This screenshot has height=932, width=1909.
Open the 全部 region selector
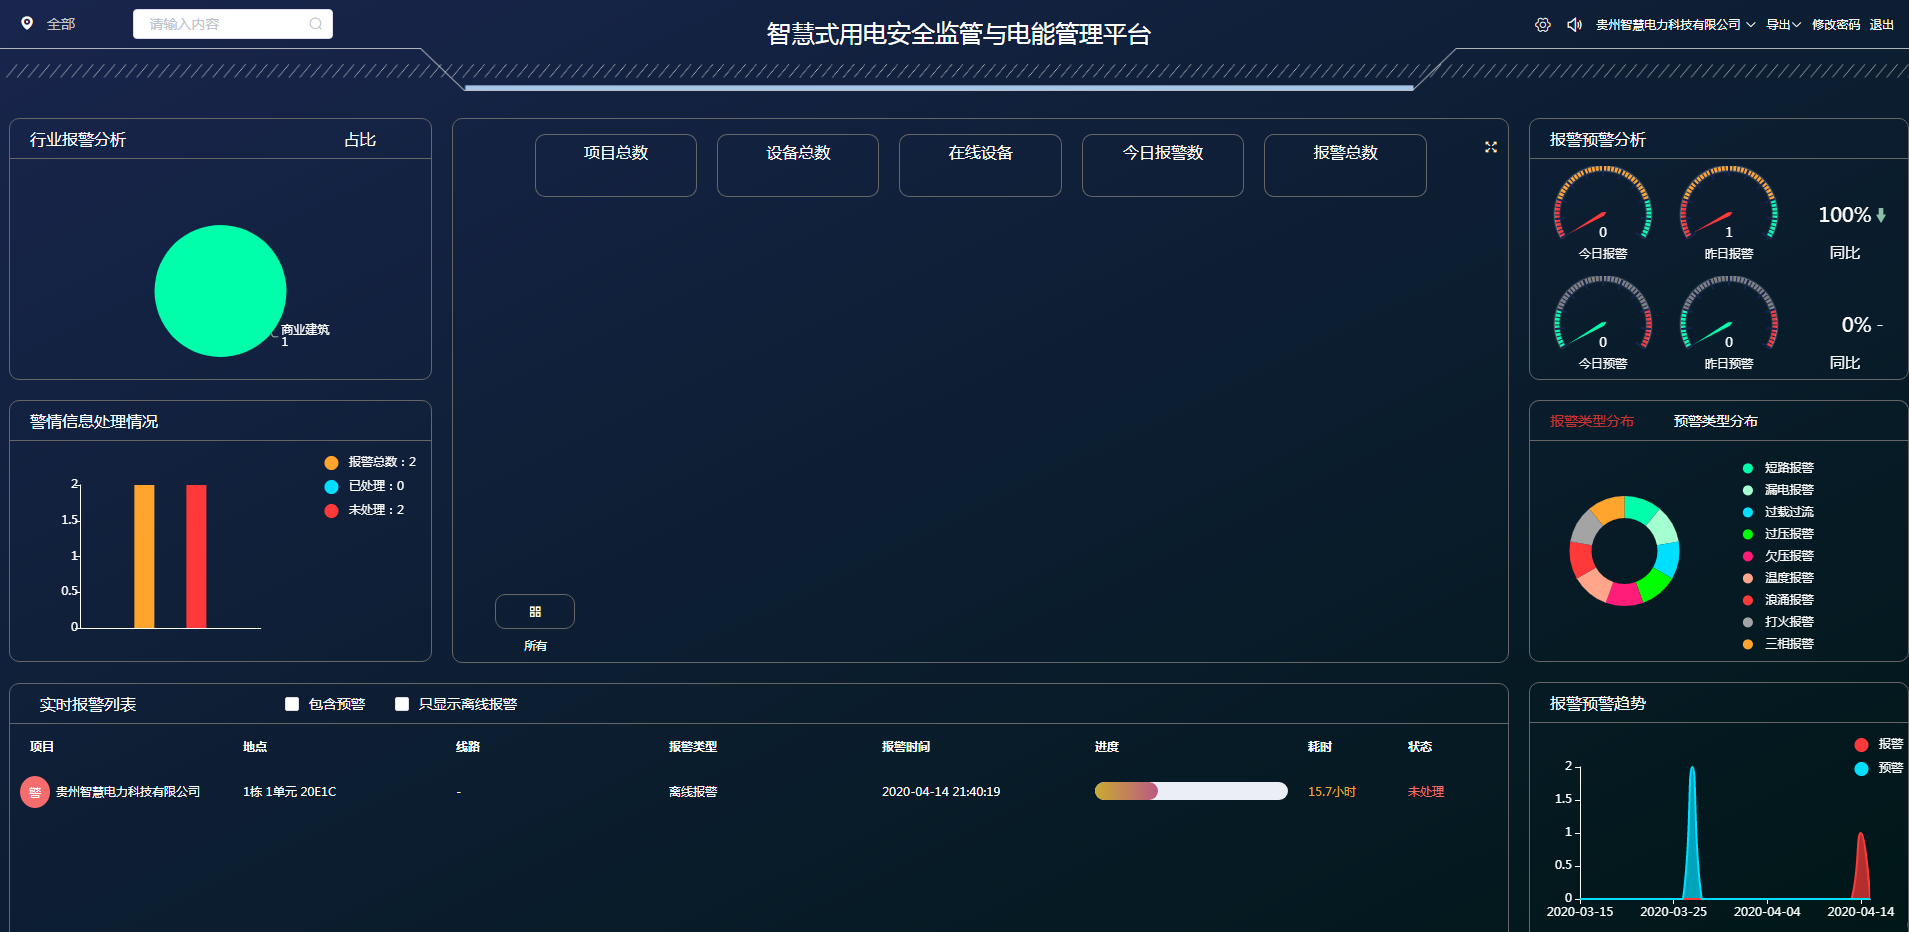60,24
